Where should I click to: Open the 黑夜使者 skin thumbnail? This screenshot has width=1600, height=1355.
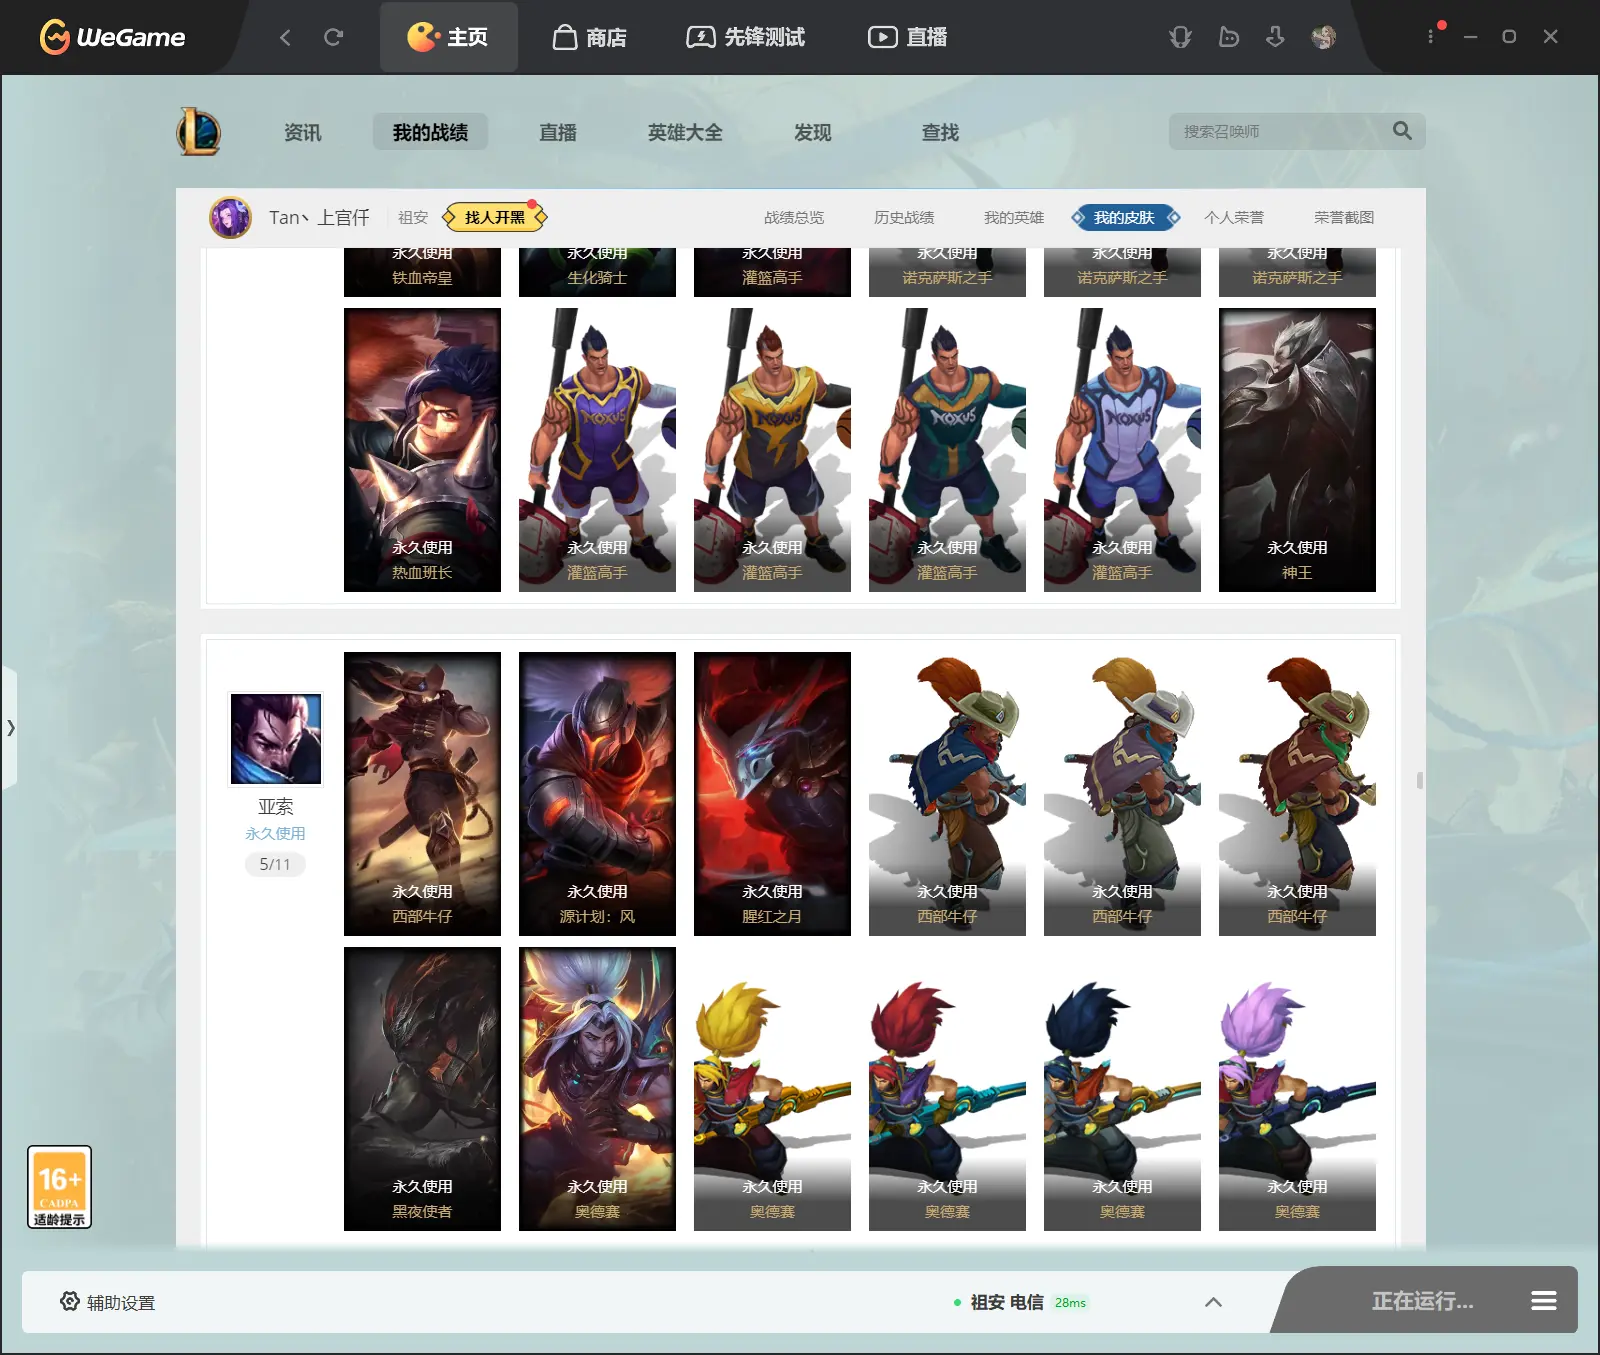422,1089
